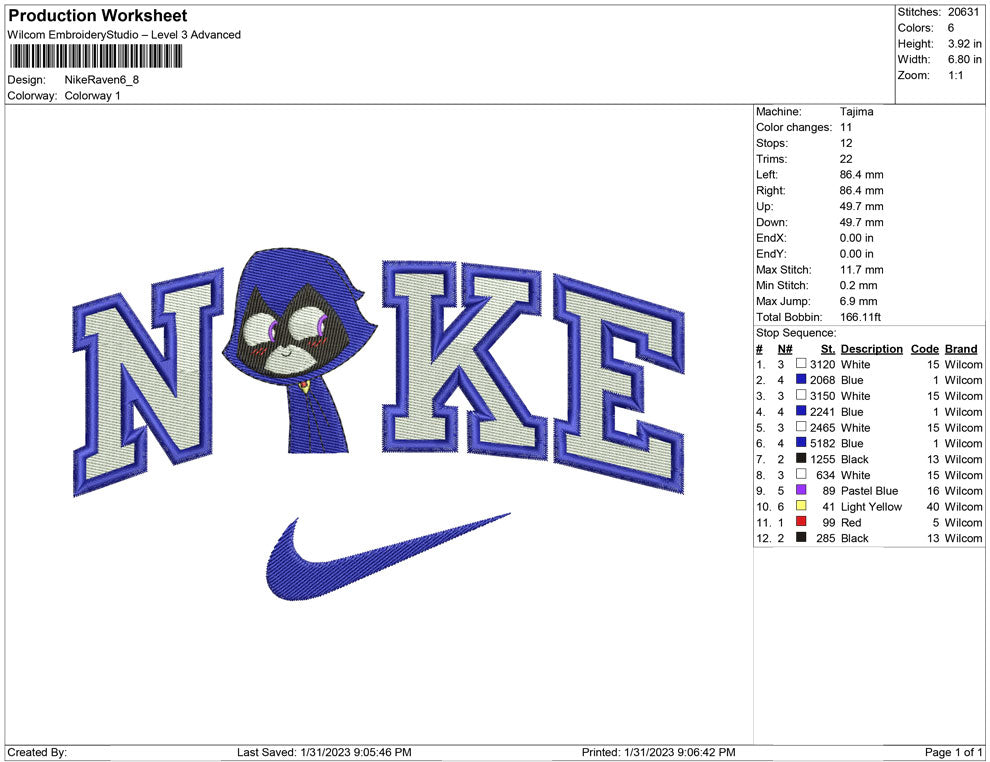Click the barcode under the worksheet title

(95, 56)
